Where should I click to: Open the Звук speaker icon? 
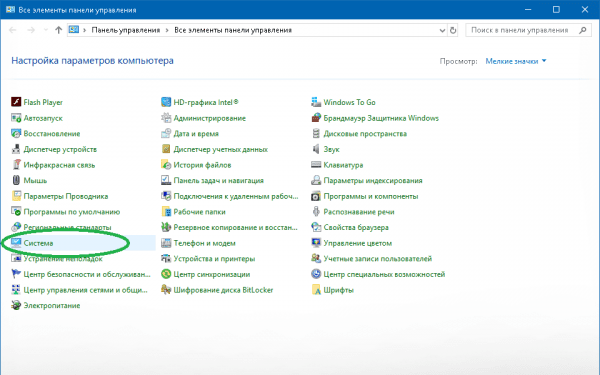pyautogui.click(x=316, y=149)
